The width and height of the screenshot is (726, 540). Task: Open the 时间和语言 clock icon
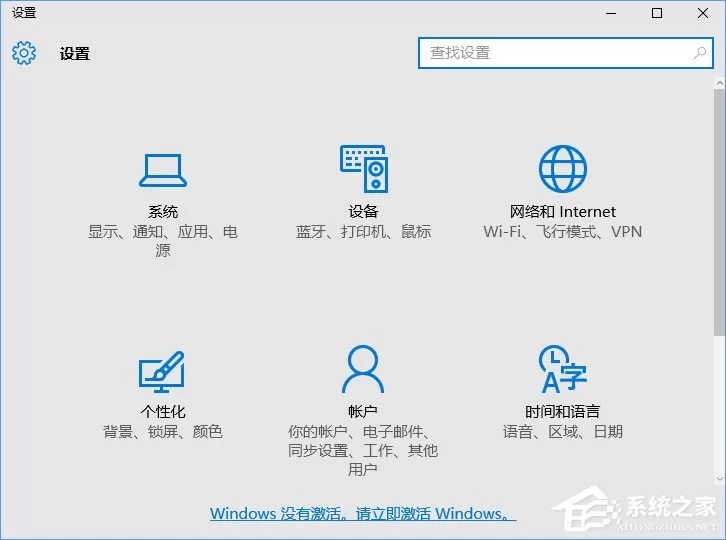(x=563, y=369)
